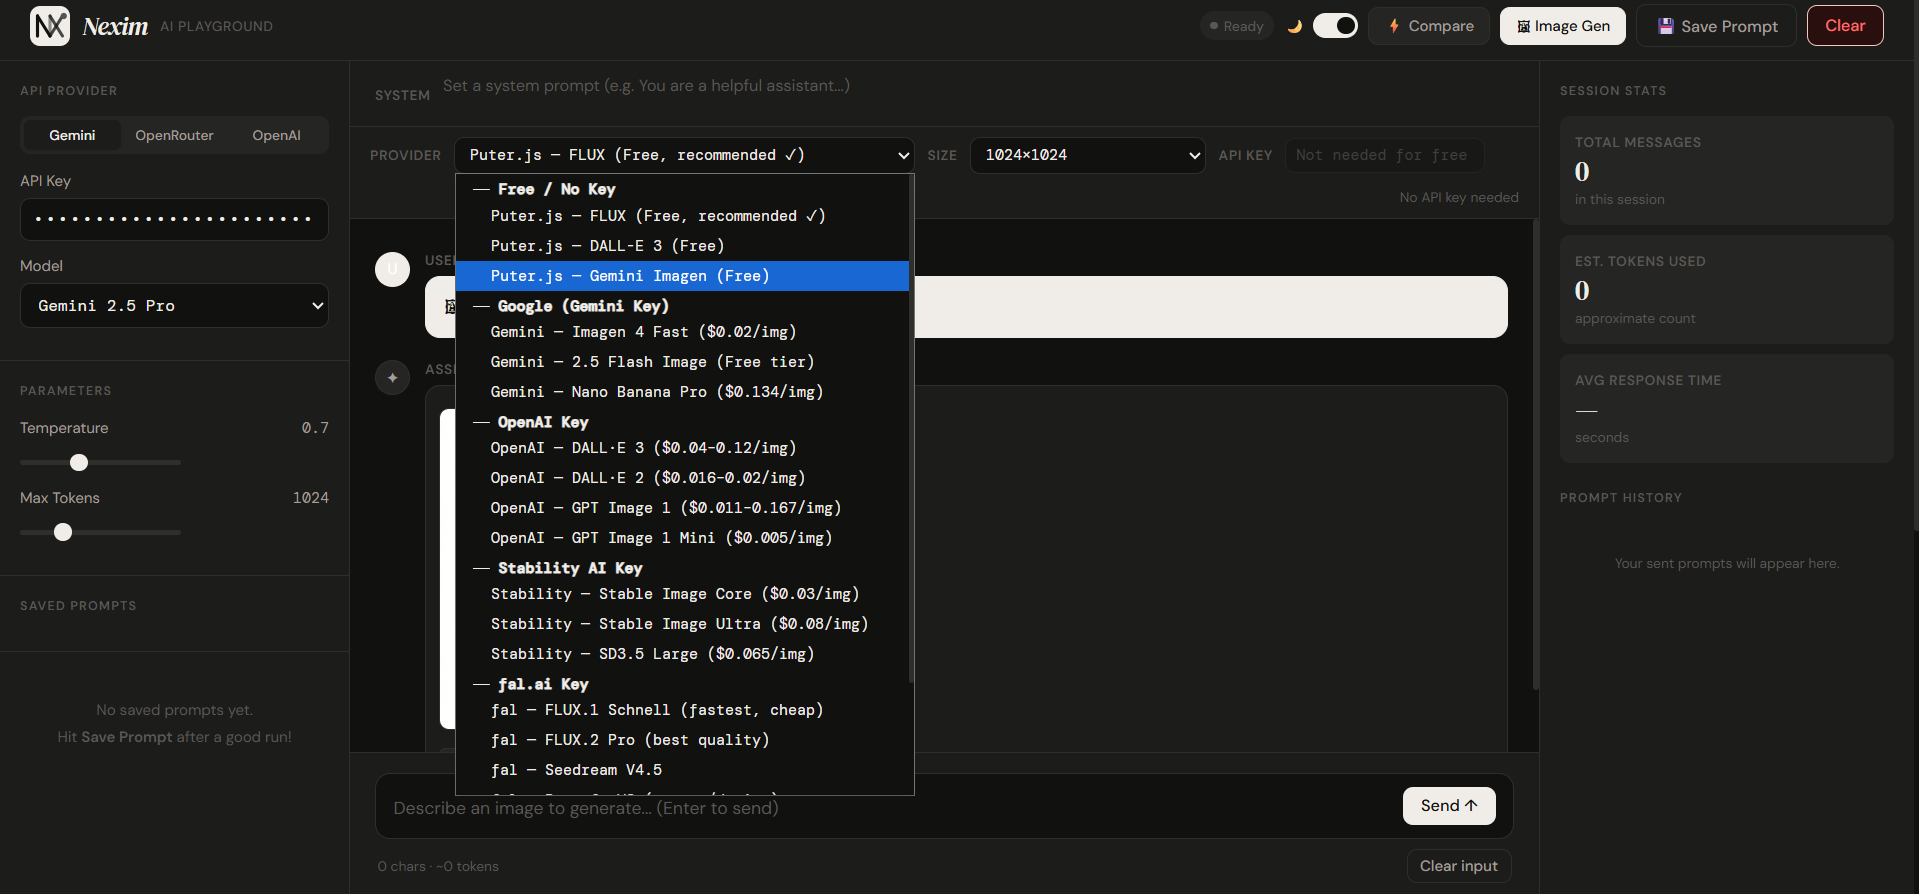Adjust the Temperature slider handle
This screenshot has width=1919, height=894.
79,462
